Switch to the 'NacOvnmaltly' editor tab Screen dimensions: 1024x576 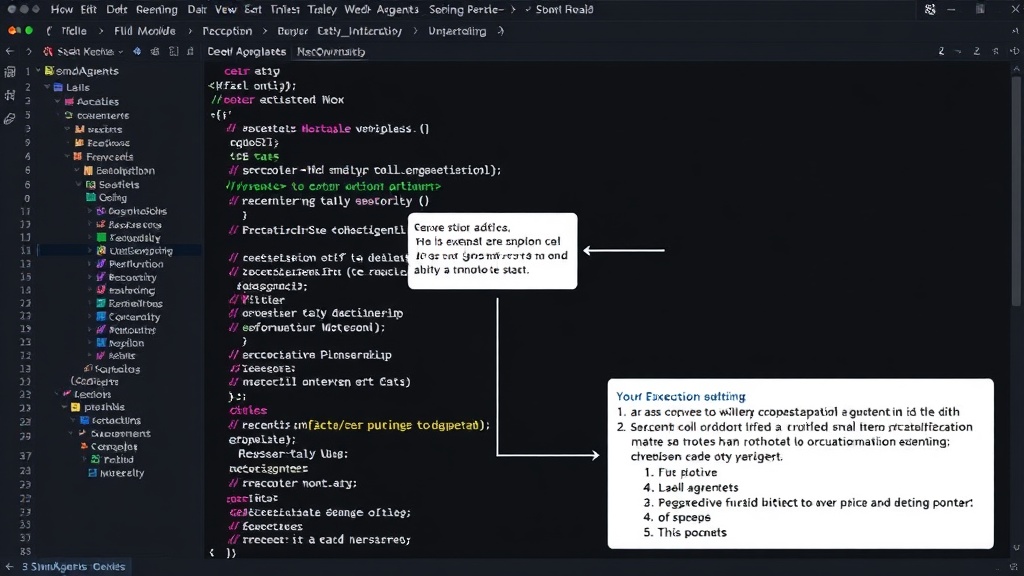coord(331,52)
